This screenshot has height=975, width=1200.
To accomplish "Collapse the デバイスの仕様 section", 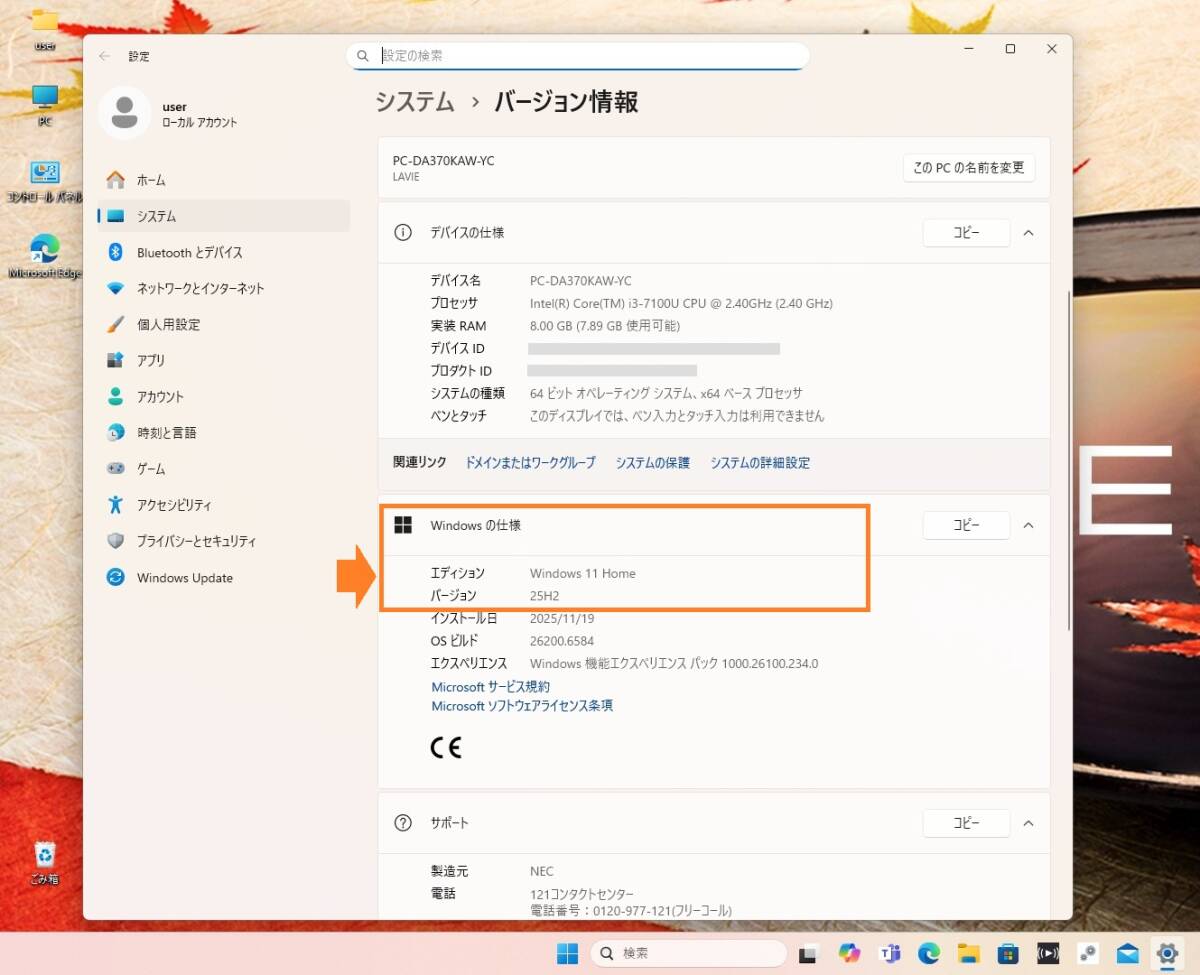I will tap(1029, 232).
